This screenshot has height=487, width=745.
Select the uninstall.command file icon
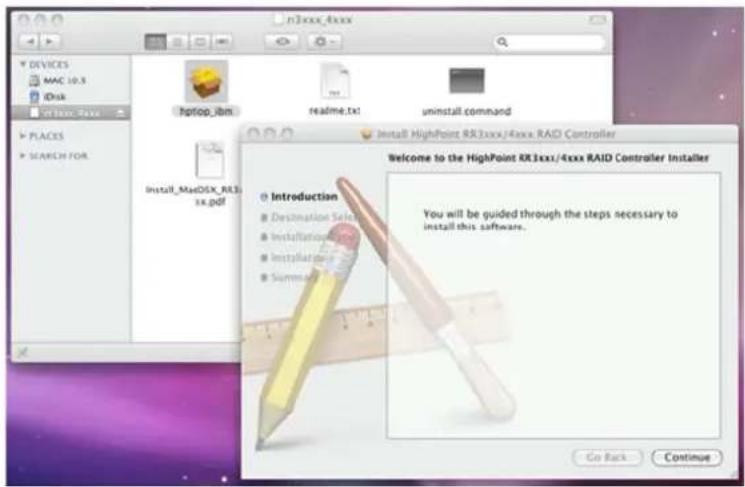coord(467,81)
